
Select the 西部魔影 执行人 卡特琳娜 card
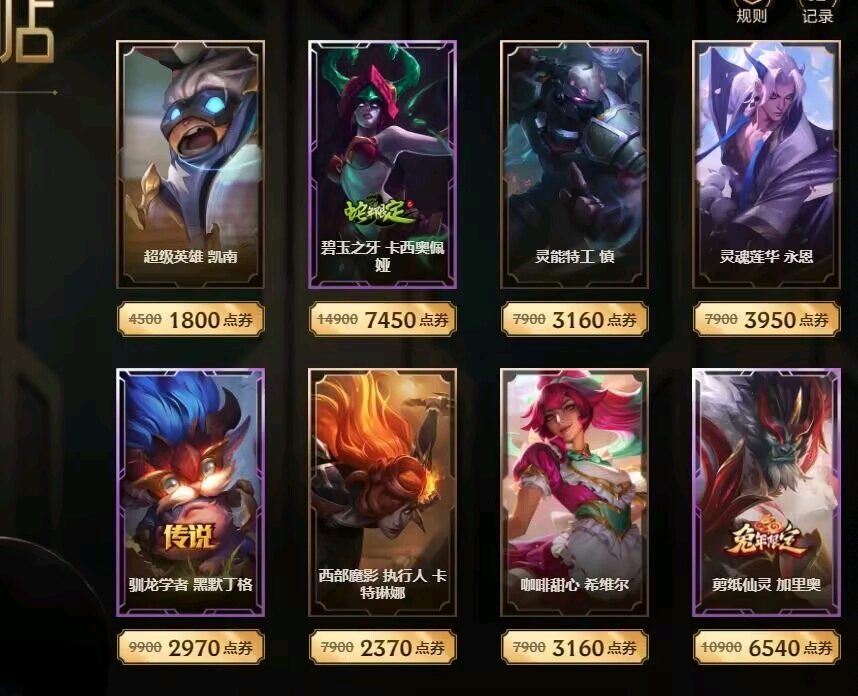click(x=382, y=492)
